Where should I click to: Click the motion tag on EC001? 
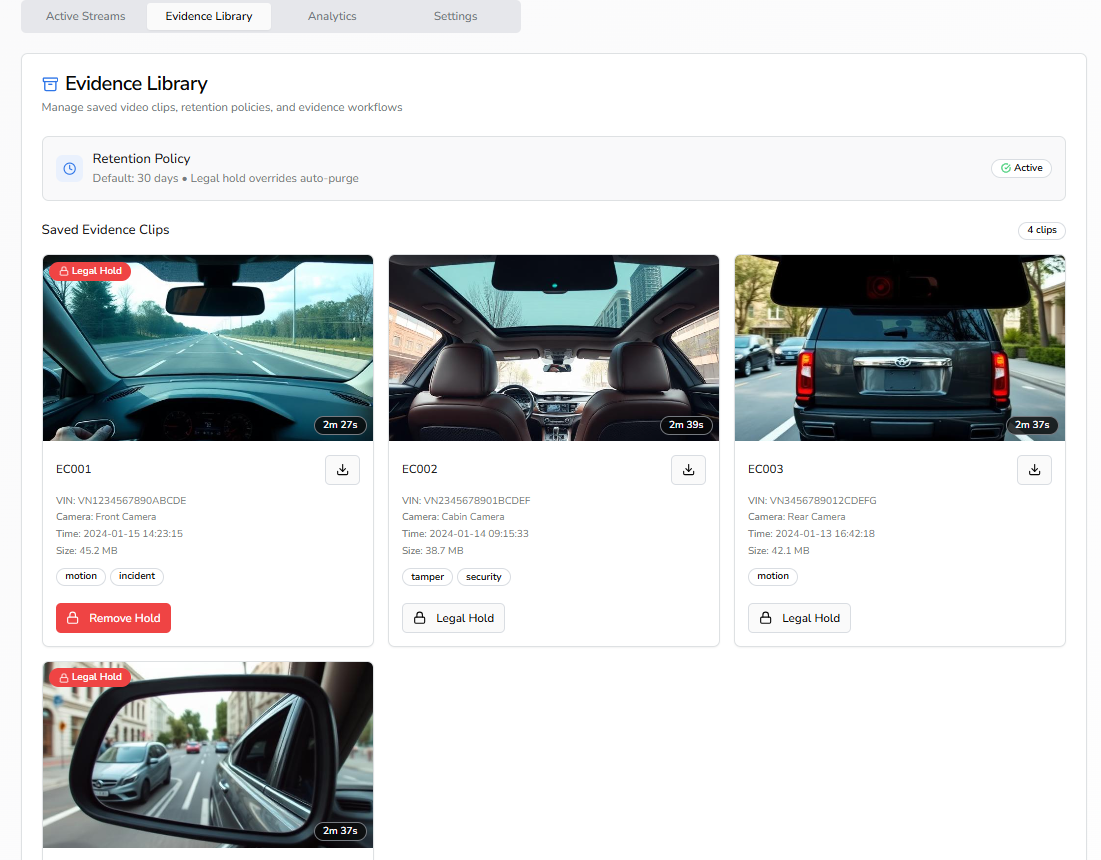click(81, 576)
